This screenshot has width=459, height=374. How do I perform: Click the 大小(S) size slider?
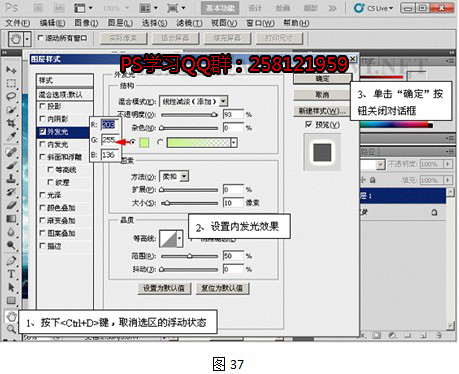click(189, 203)
